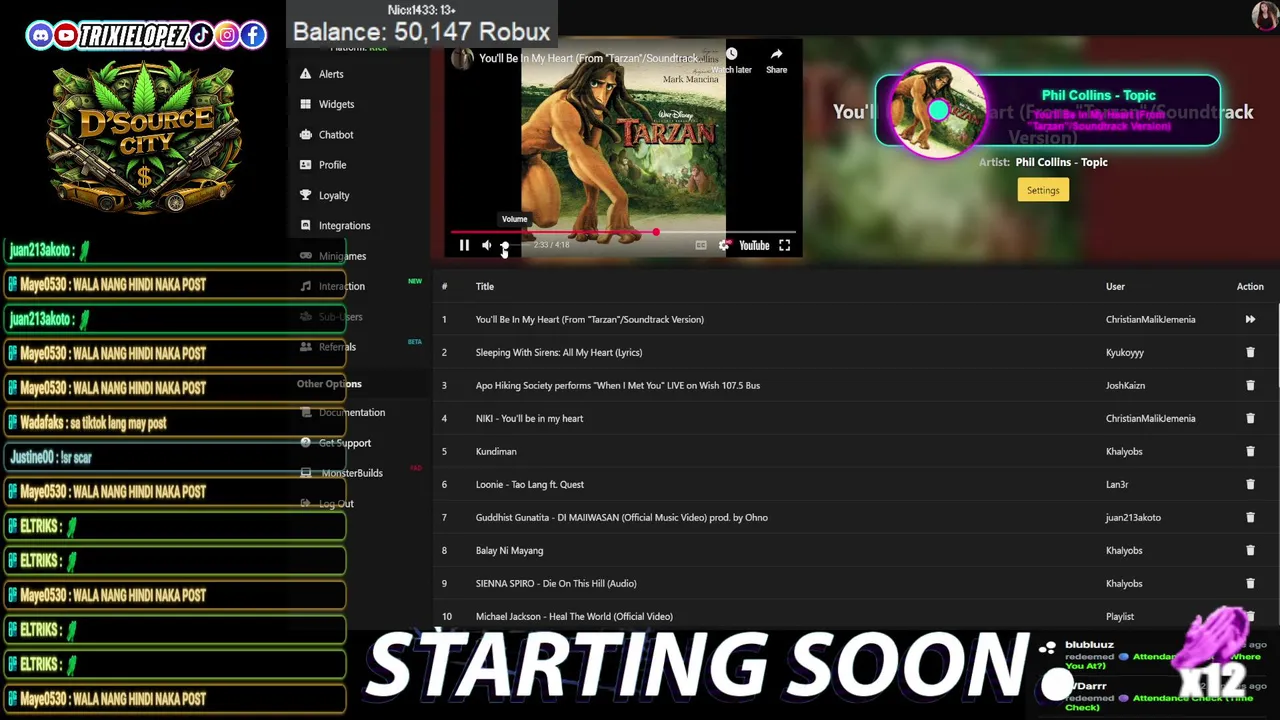
Task: Click the Facebook icon in the stream banner
Action: (x=253, y=36)
